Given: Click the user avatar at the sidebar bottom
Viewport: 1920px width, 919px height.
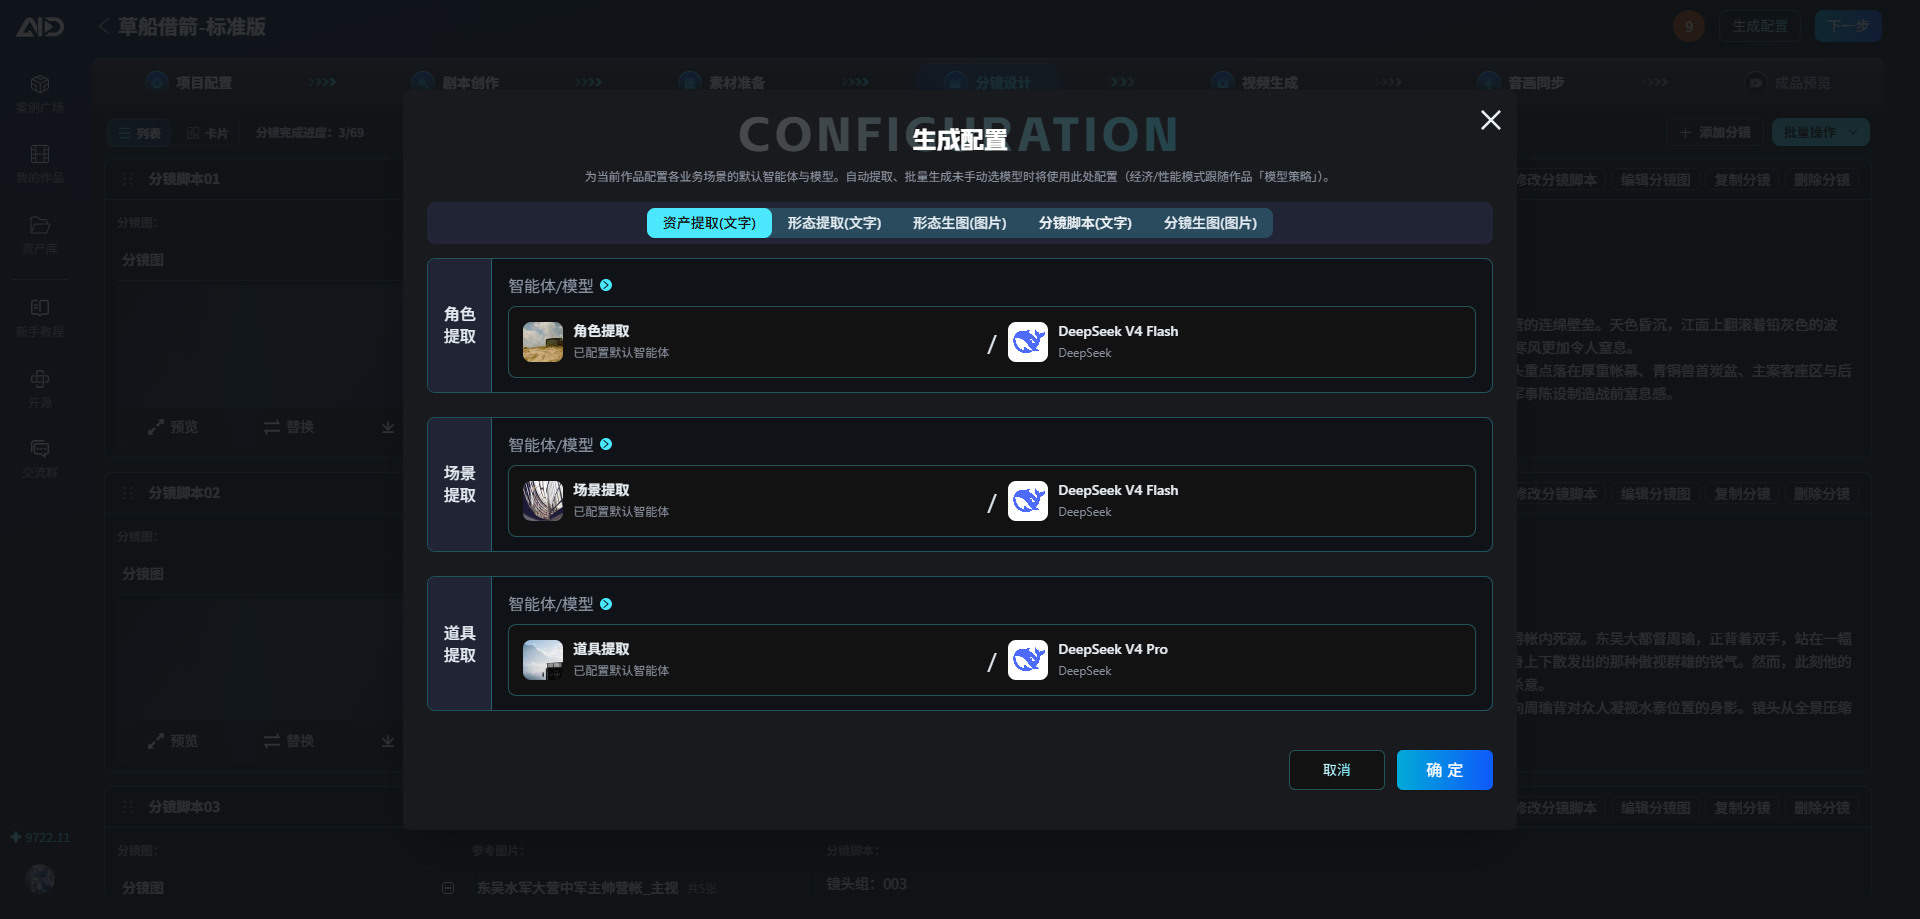Looking at the screenshot, I should point(40,879).
